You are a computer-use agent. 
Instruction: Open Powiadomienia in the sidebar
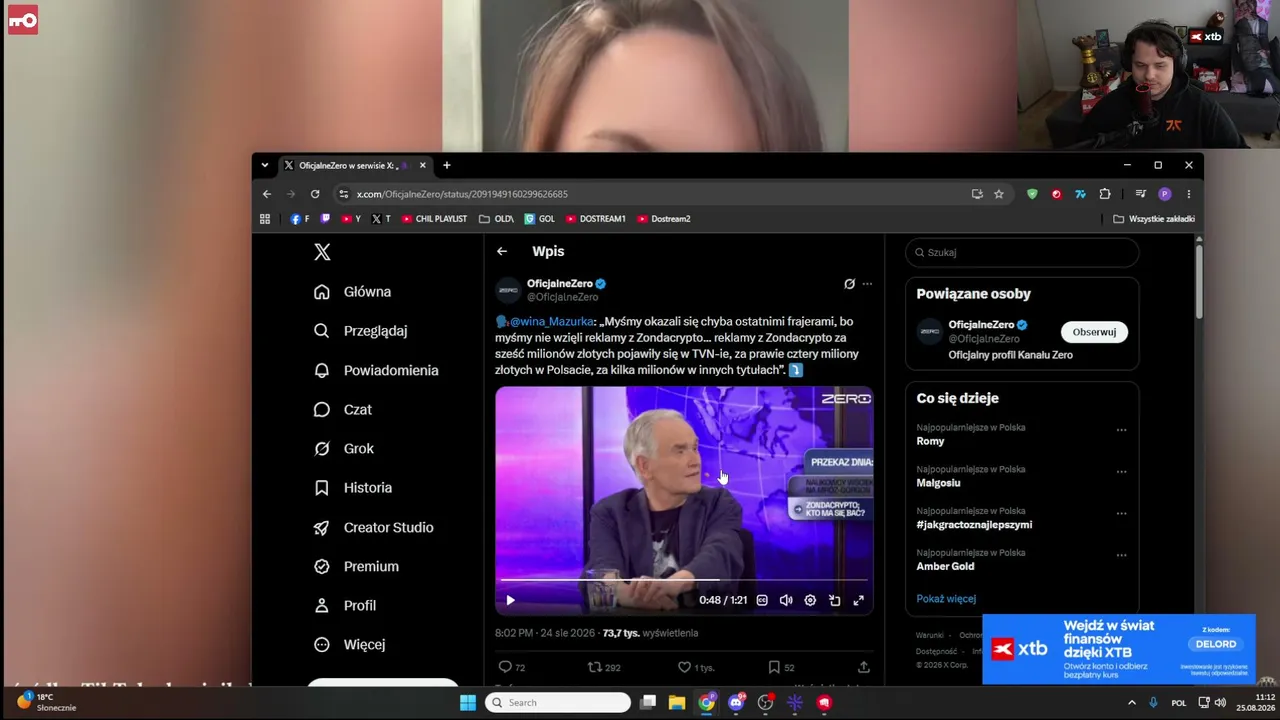click(x=376, y=370)
